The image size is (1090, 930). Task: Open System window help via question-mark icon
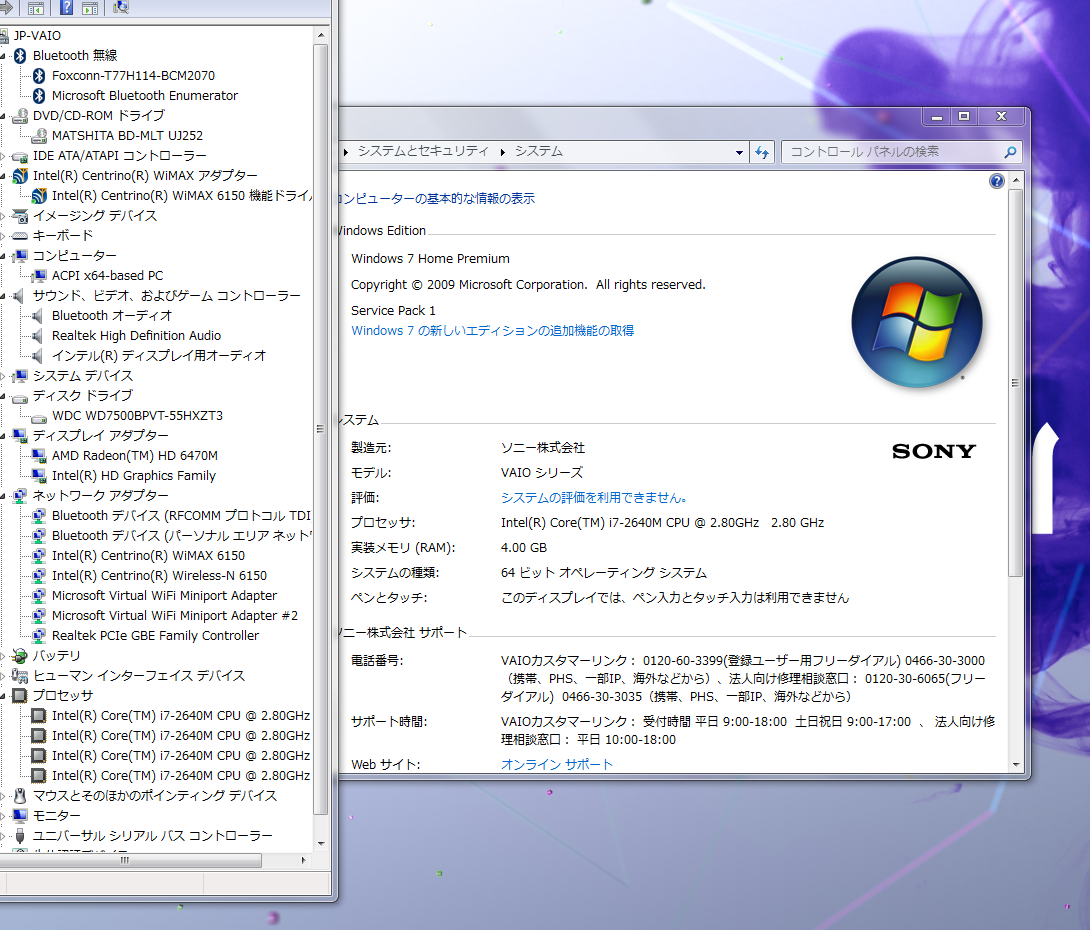pos(997,181)
